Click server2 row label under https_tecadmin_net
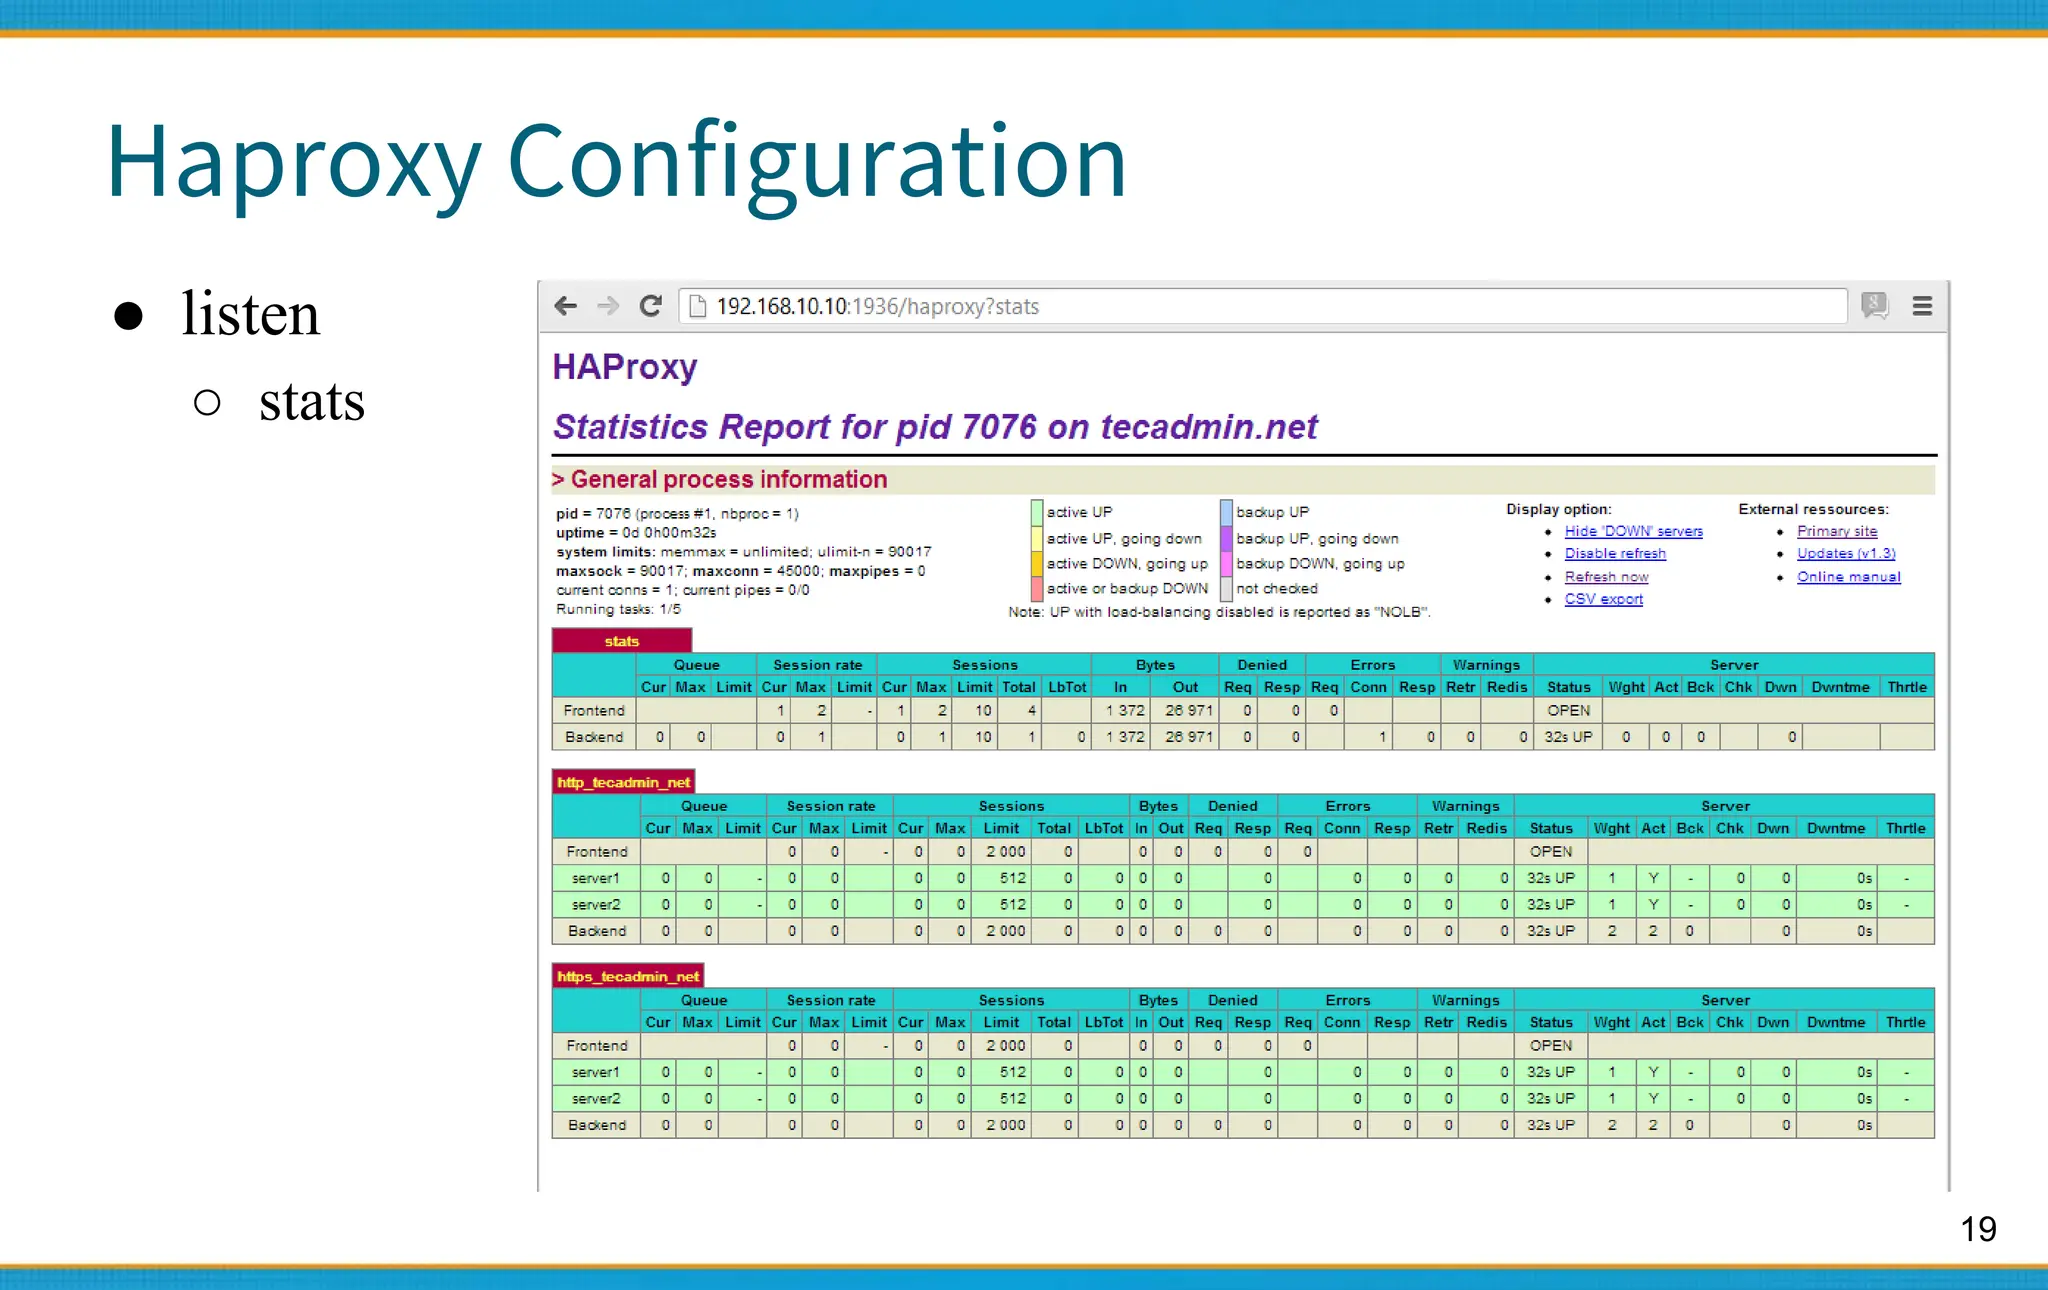 tap(596, 1098)
